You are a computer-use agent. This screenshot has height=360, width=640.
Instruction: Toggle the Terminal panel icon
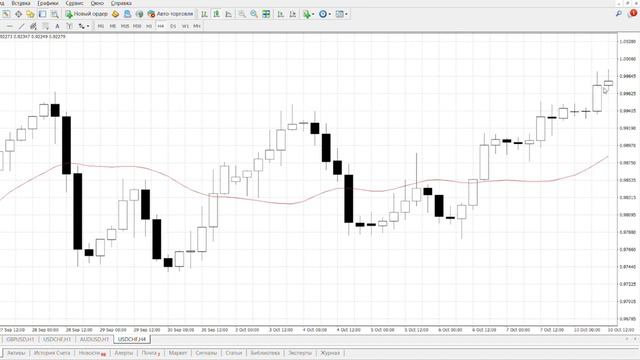(x=42, y=14)
